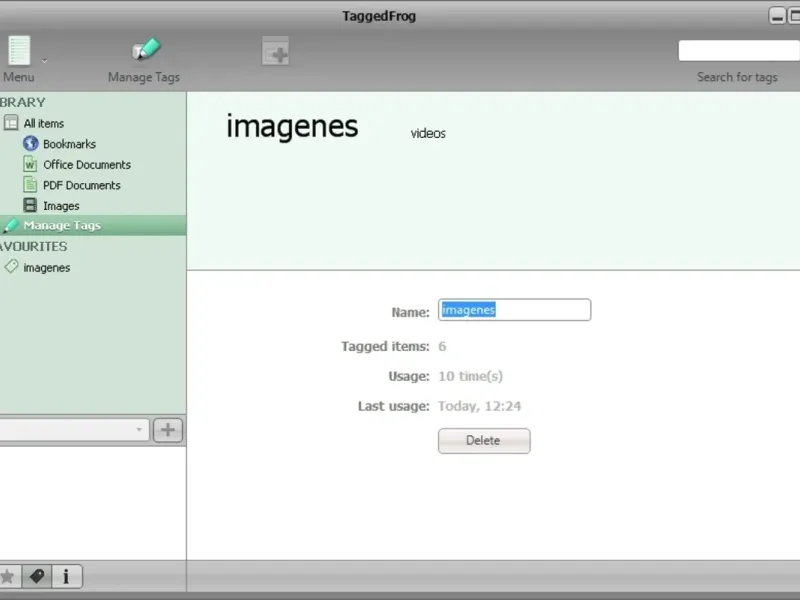800x600 pixels.
Task: Expand the Menu dropdown arrow
Action: point(44,61)
